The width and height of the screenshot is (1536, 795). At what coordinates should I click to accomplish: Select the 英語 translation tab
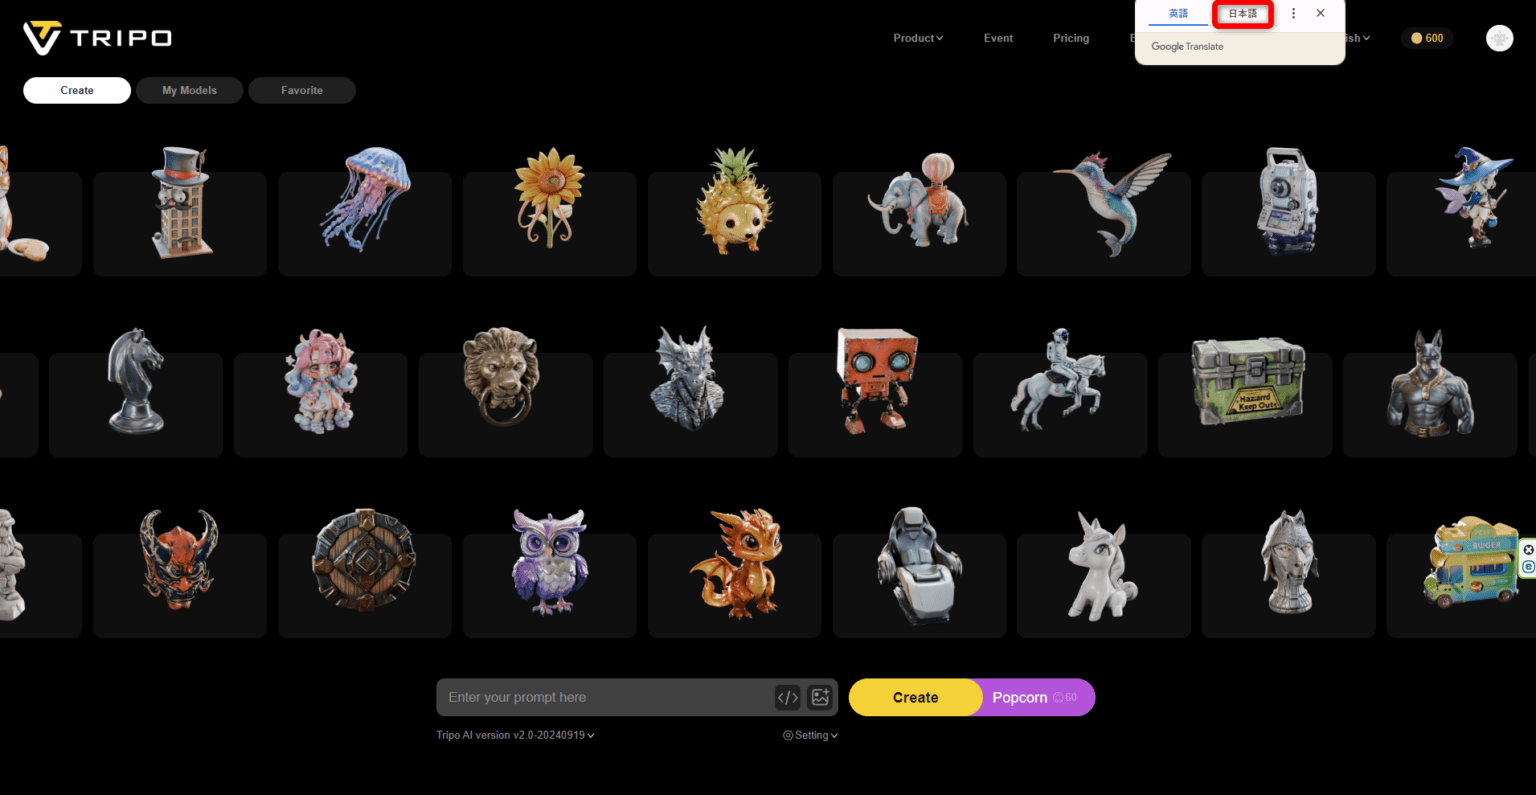pos(1178,14)
